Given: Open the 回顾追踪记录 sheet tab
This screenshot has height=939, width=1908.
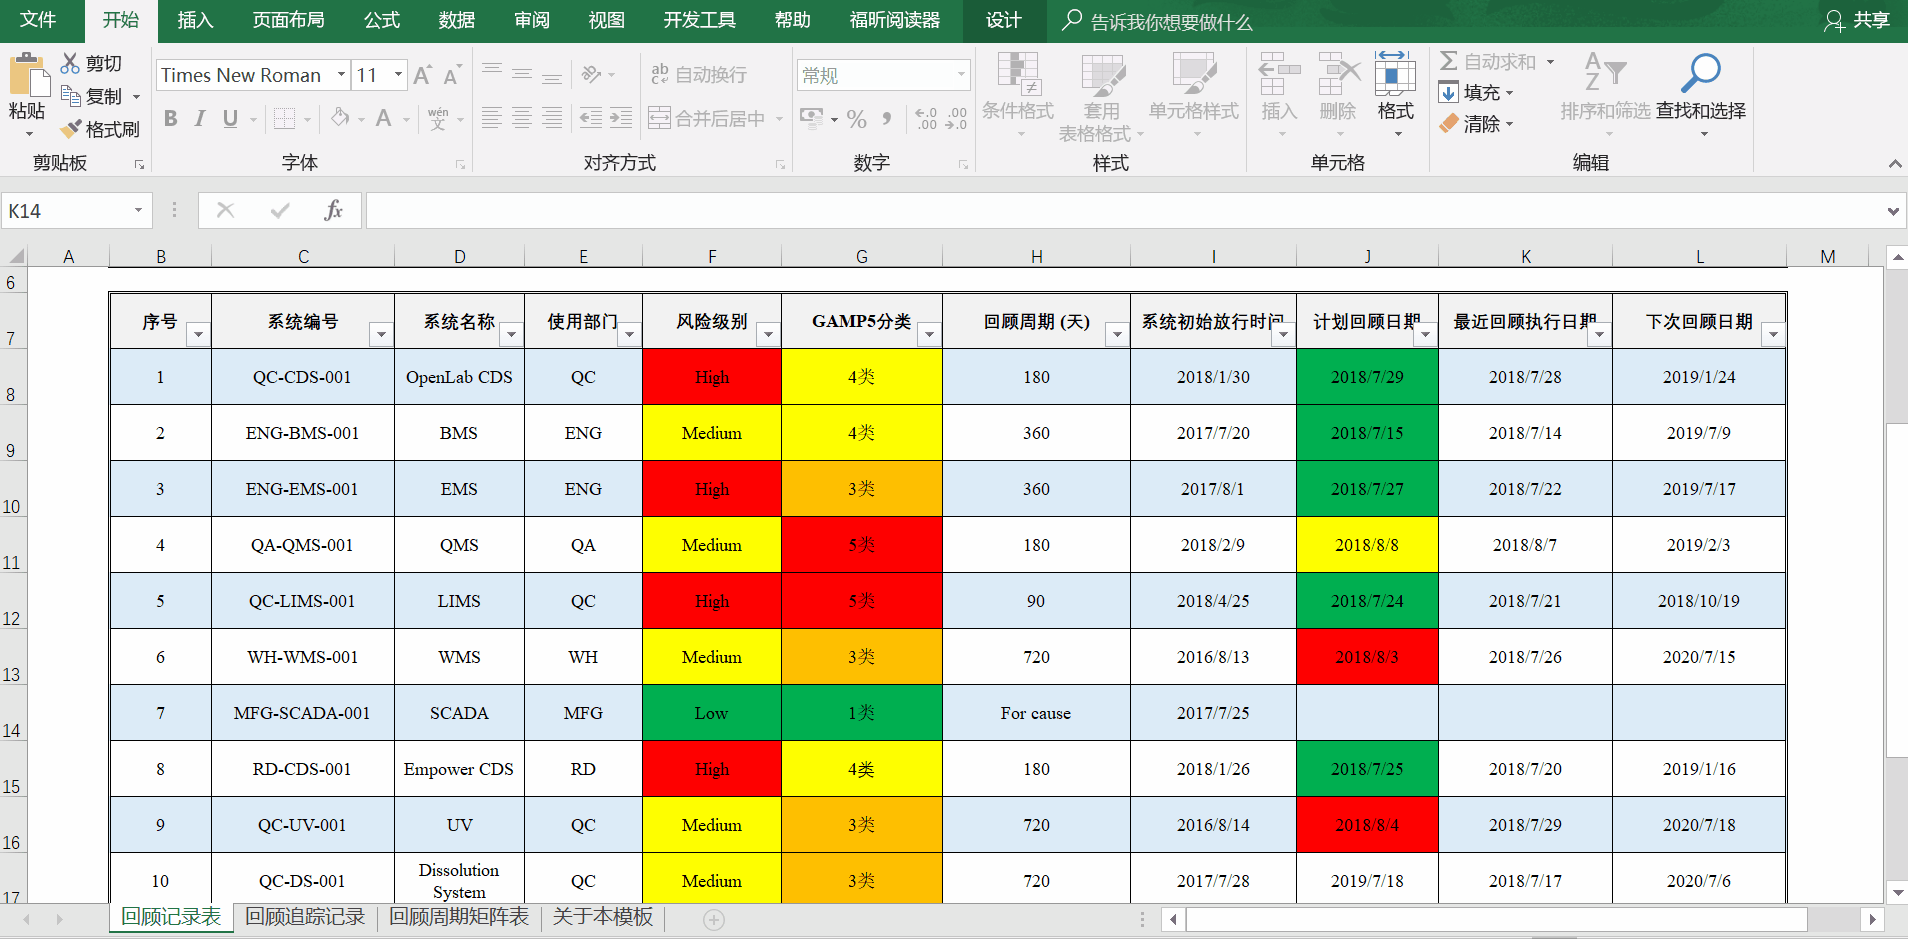Looking at the screenshot, I should click(x=305, y=917).
